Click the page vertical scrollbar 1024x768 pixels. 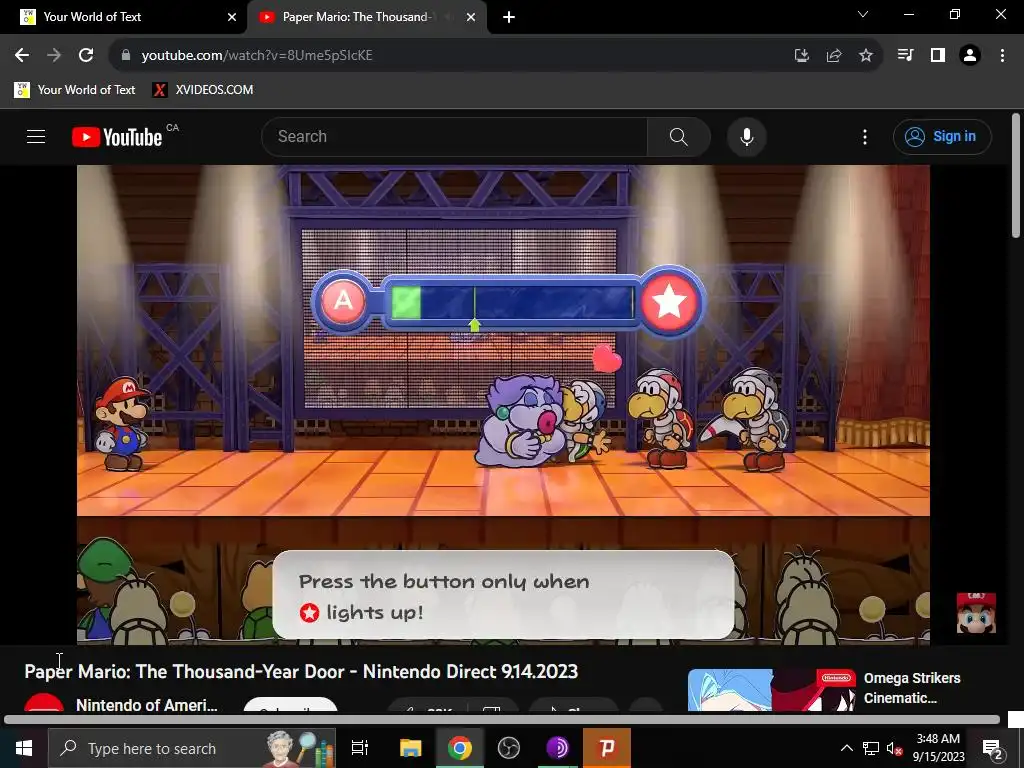click(1016, 175)
